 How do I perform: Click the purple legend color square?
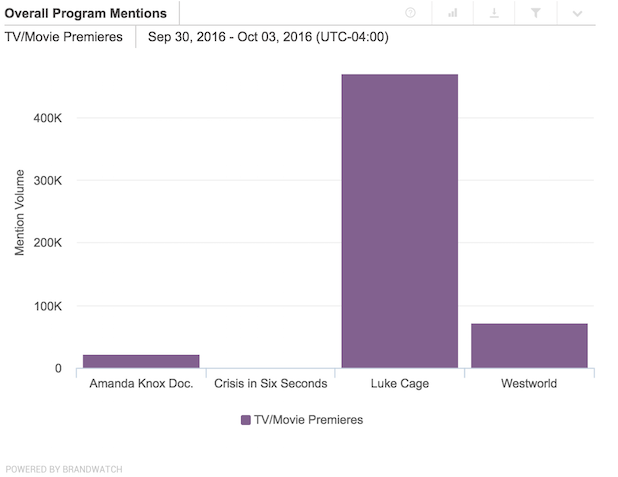[246, 420]
